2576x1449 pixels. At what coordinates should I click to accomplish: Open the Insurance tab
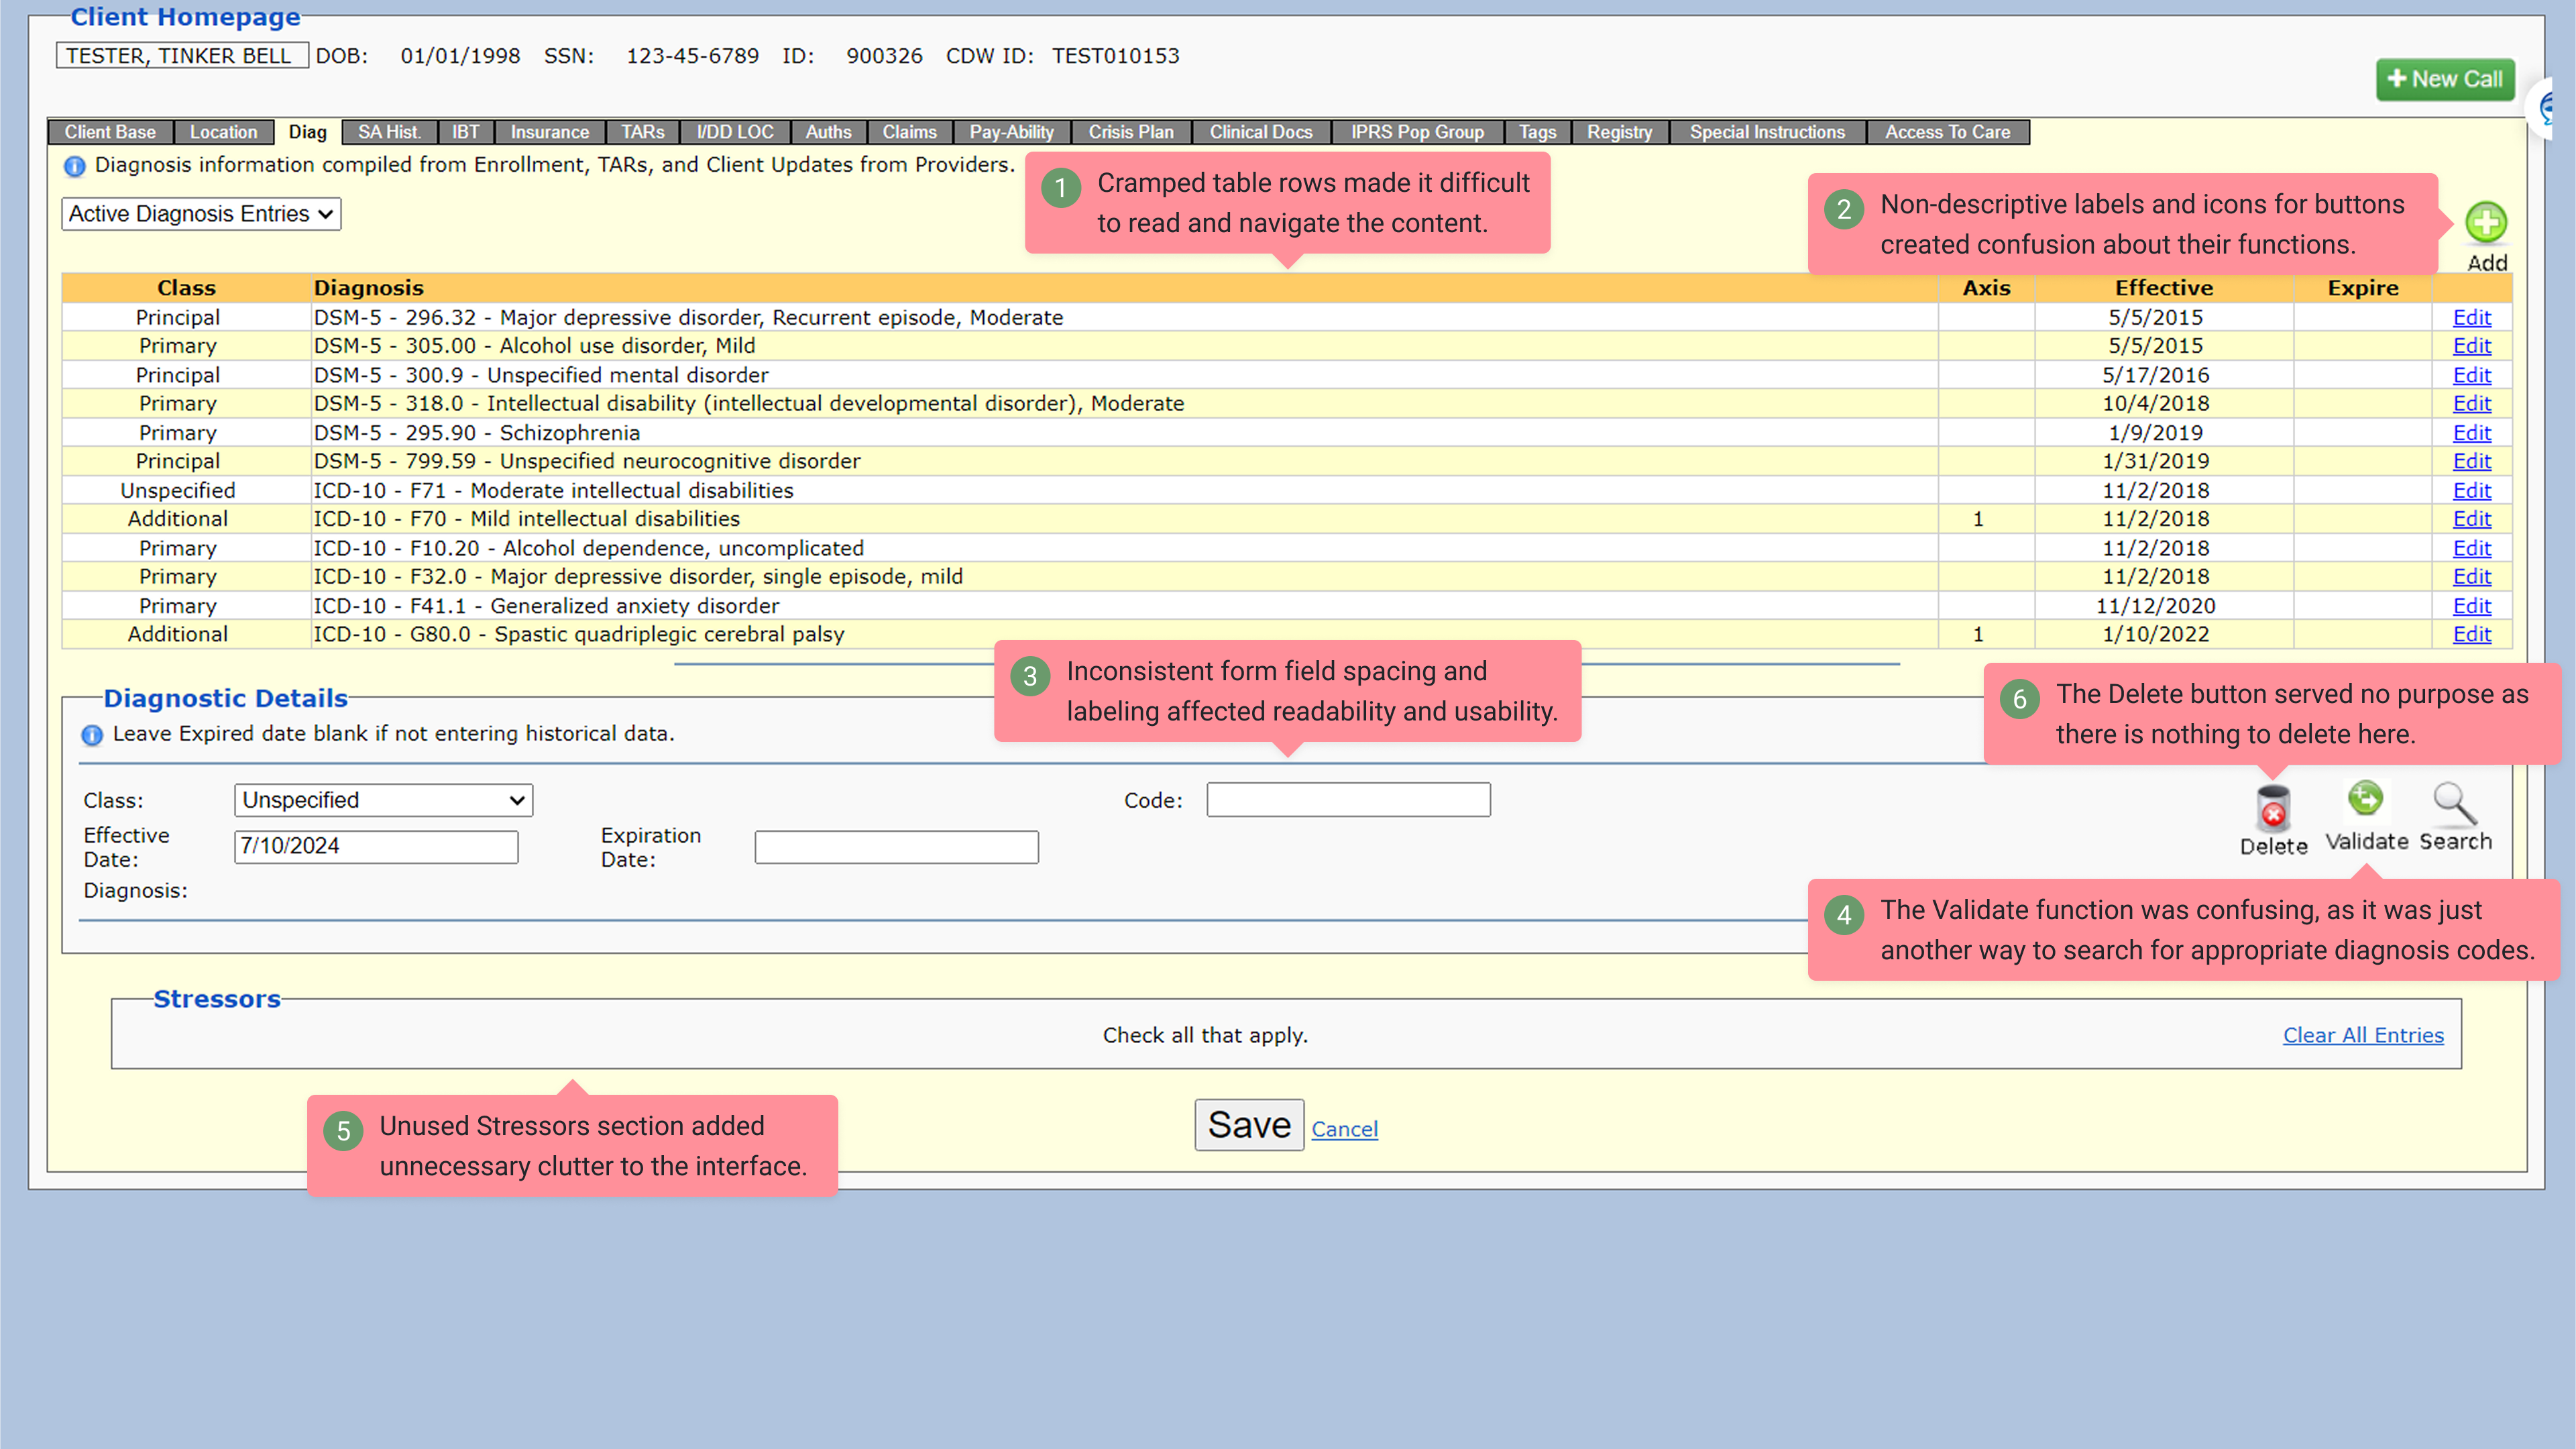click(x=549, y=132)
